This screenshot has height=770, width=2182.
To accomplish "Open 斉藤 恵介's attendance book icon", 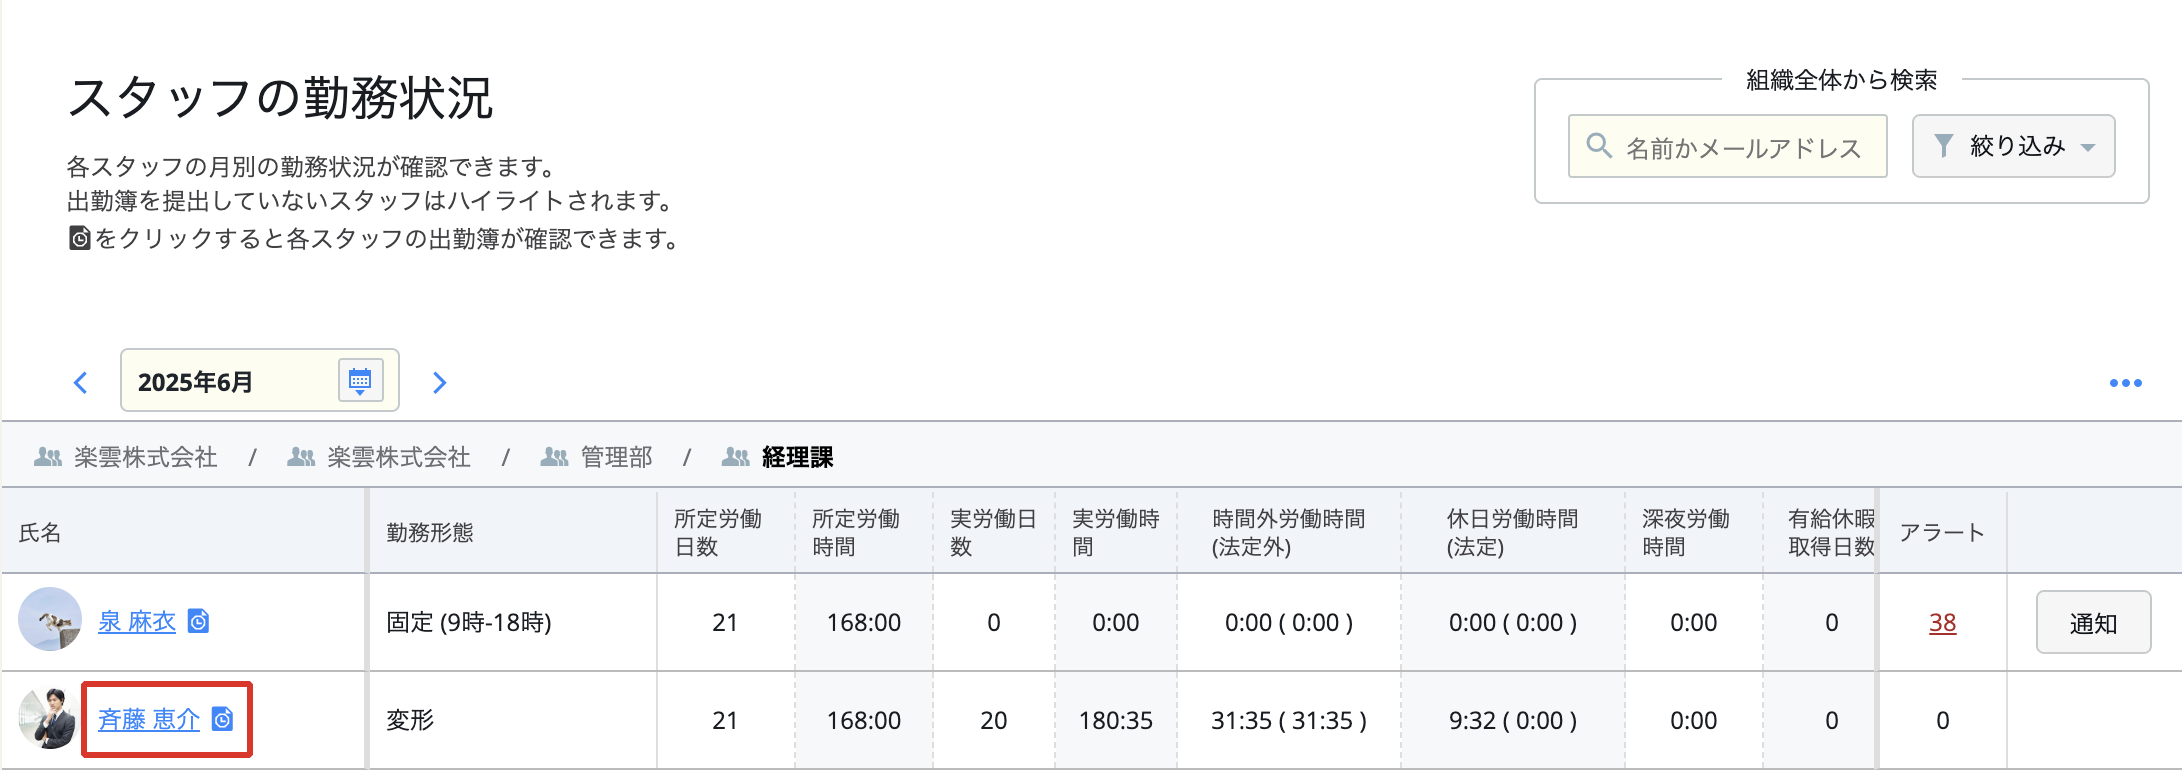I will 223,720.
